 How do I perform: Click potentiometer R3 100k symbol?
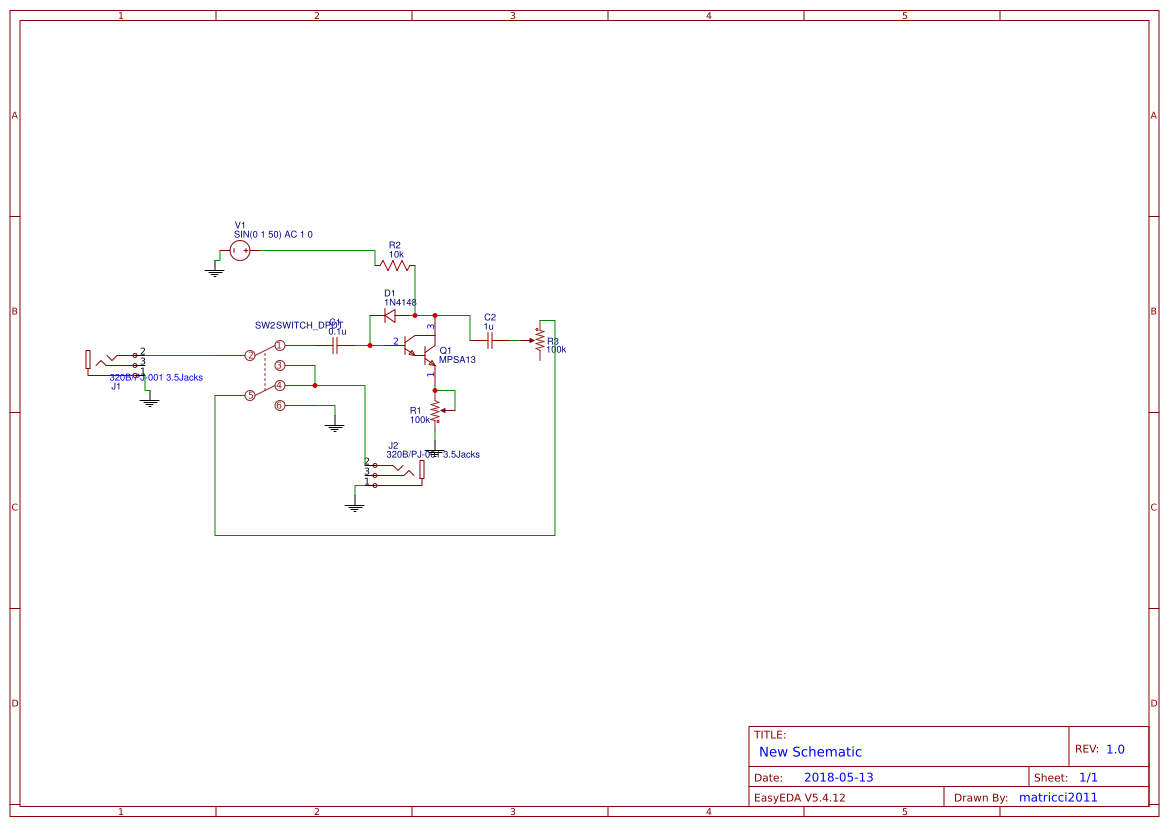541,340
